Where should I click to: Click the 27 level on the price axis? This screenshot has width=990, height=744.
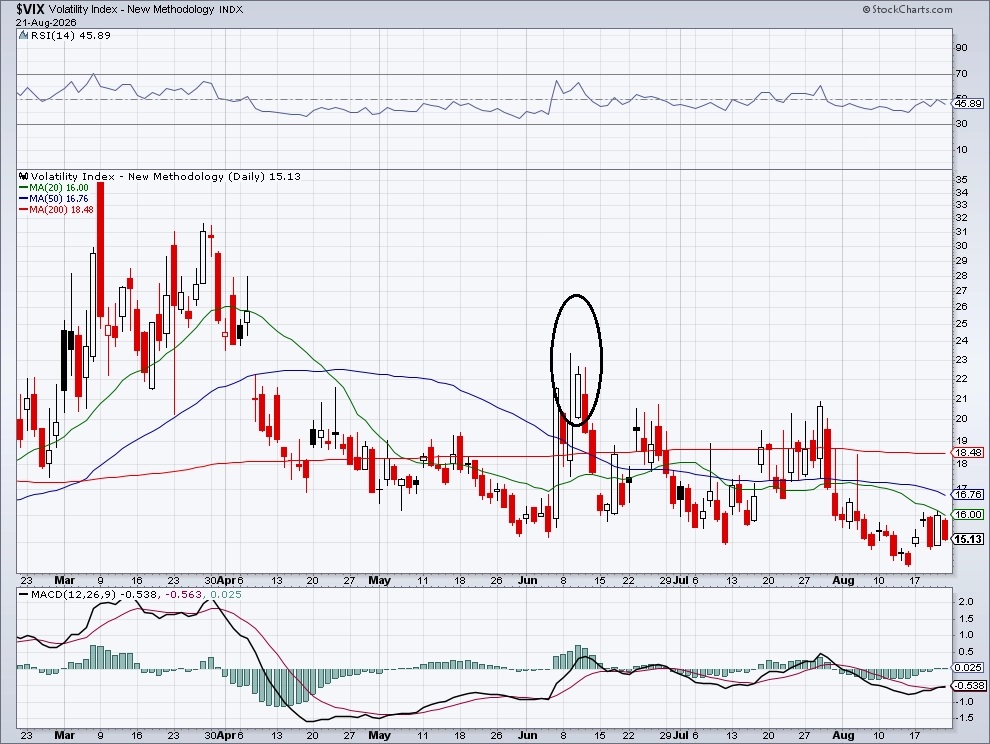point(961,291)
